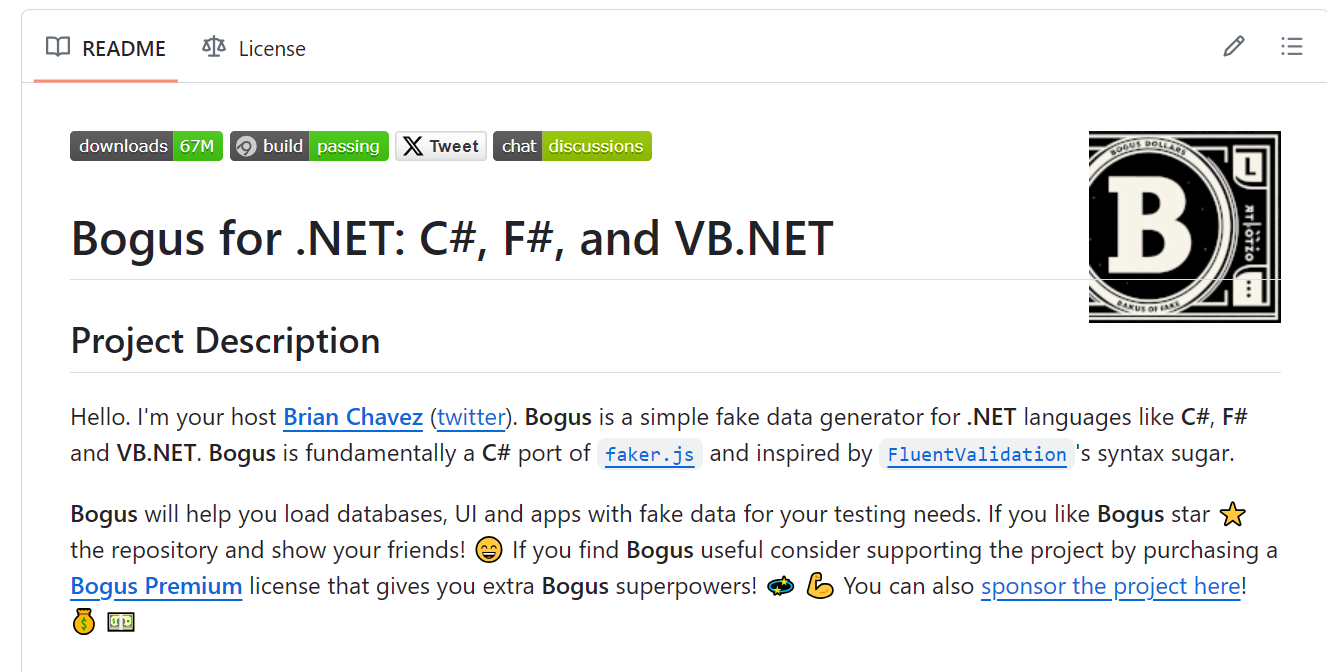Click the X Tweet badge button

[x=441, y=146]
